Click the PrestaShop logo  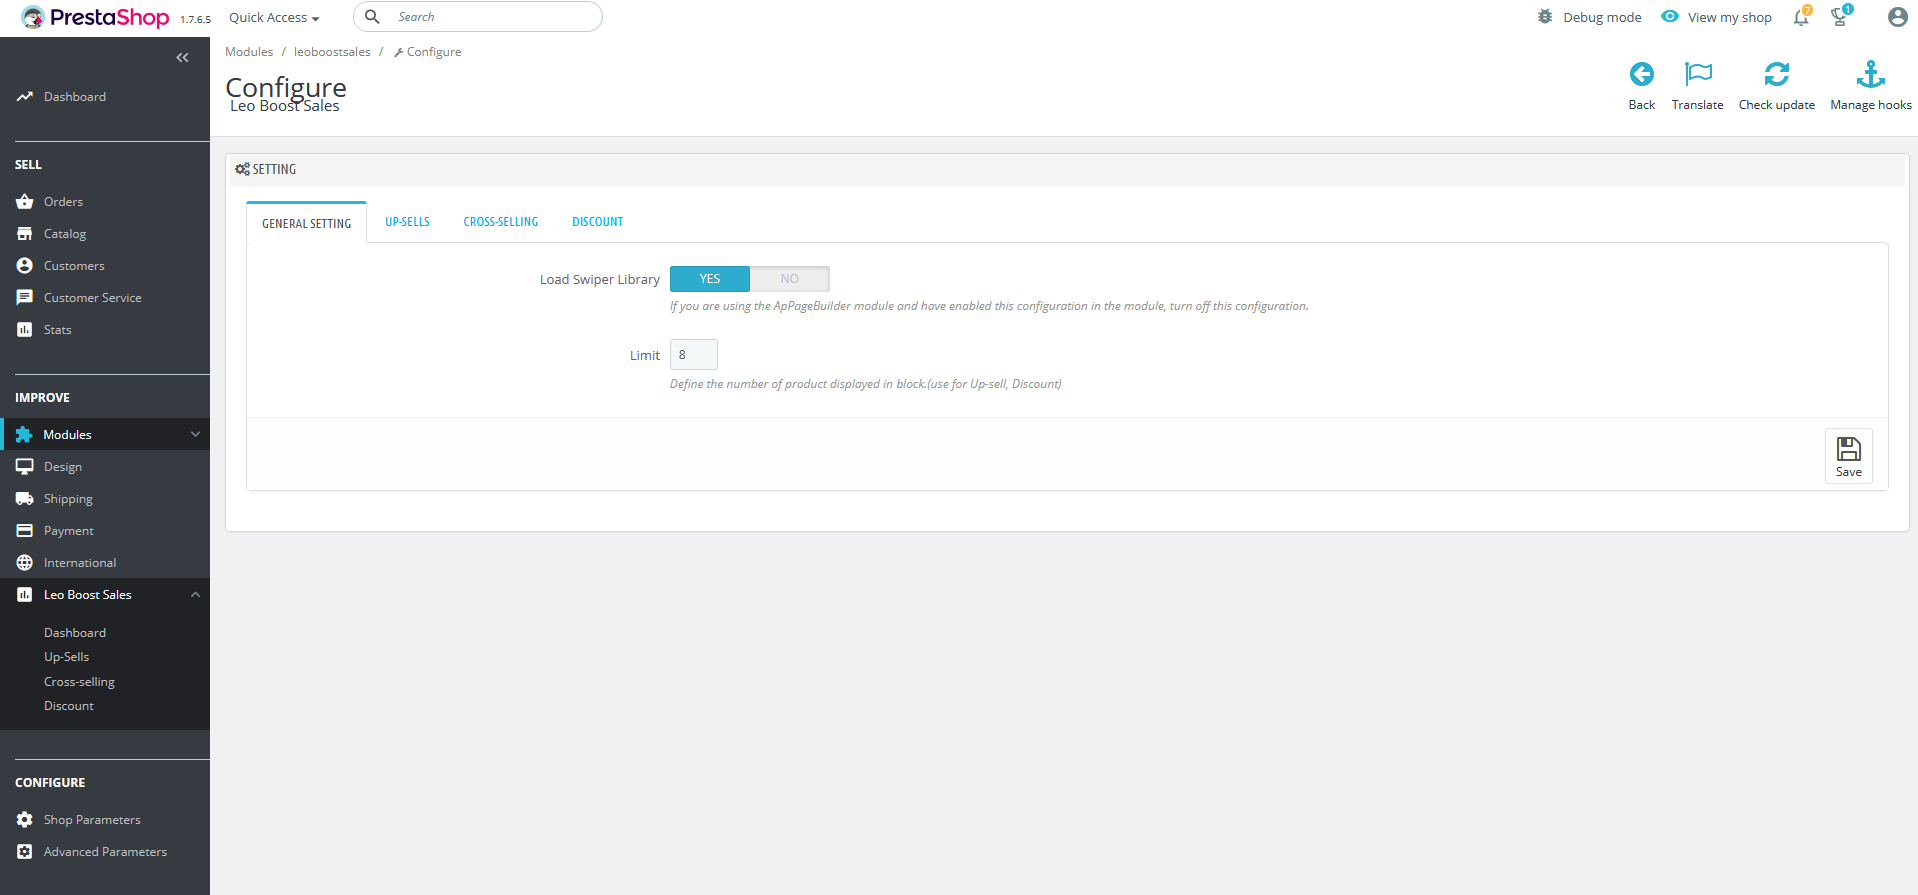point(95,17)
